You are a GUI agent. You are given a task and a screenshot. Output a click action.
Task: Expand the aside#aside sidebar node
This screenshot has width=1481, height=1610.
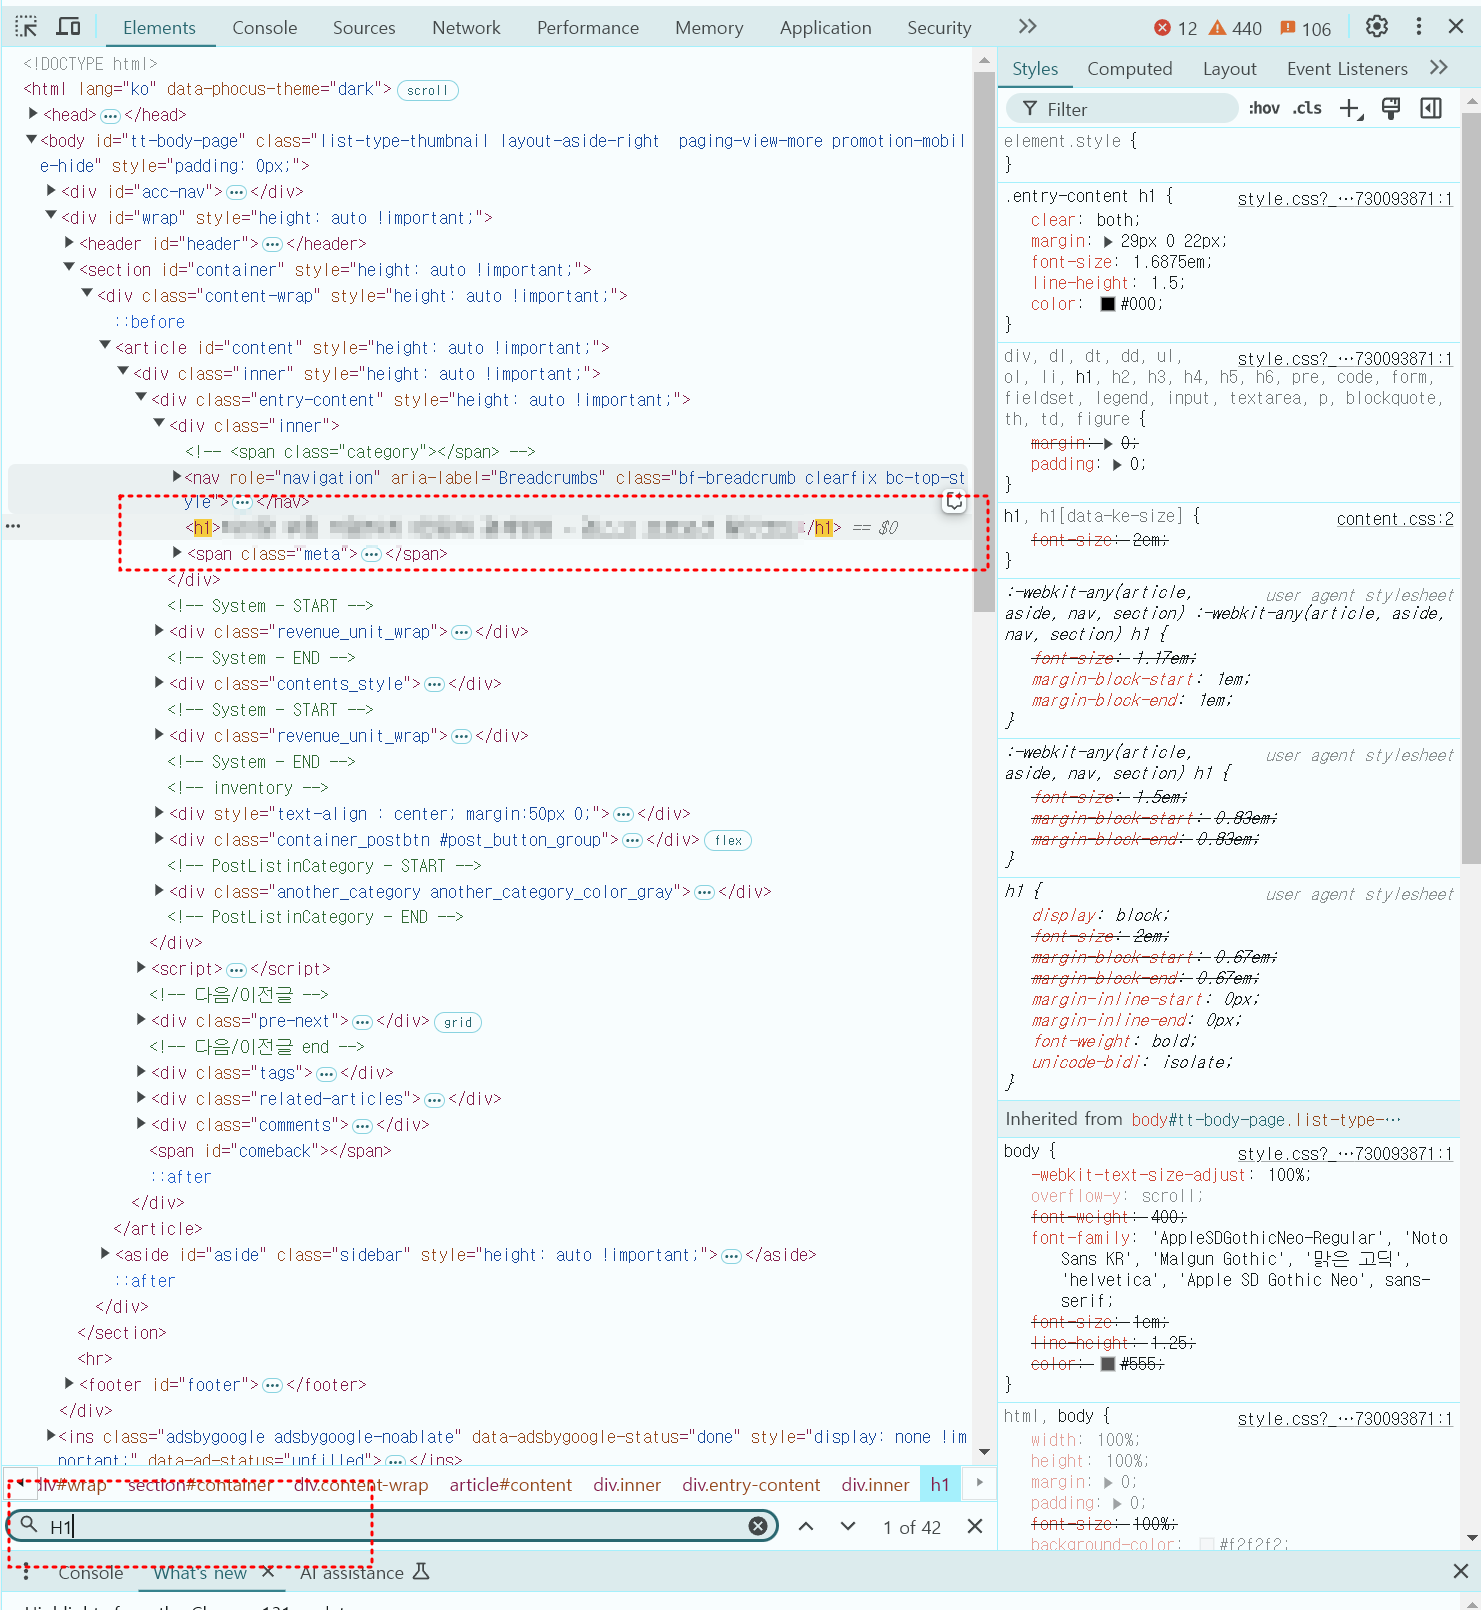point(105,1254)
